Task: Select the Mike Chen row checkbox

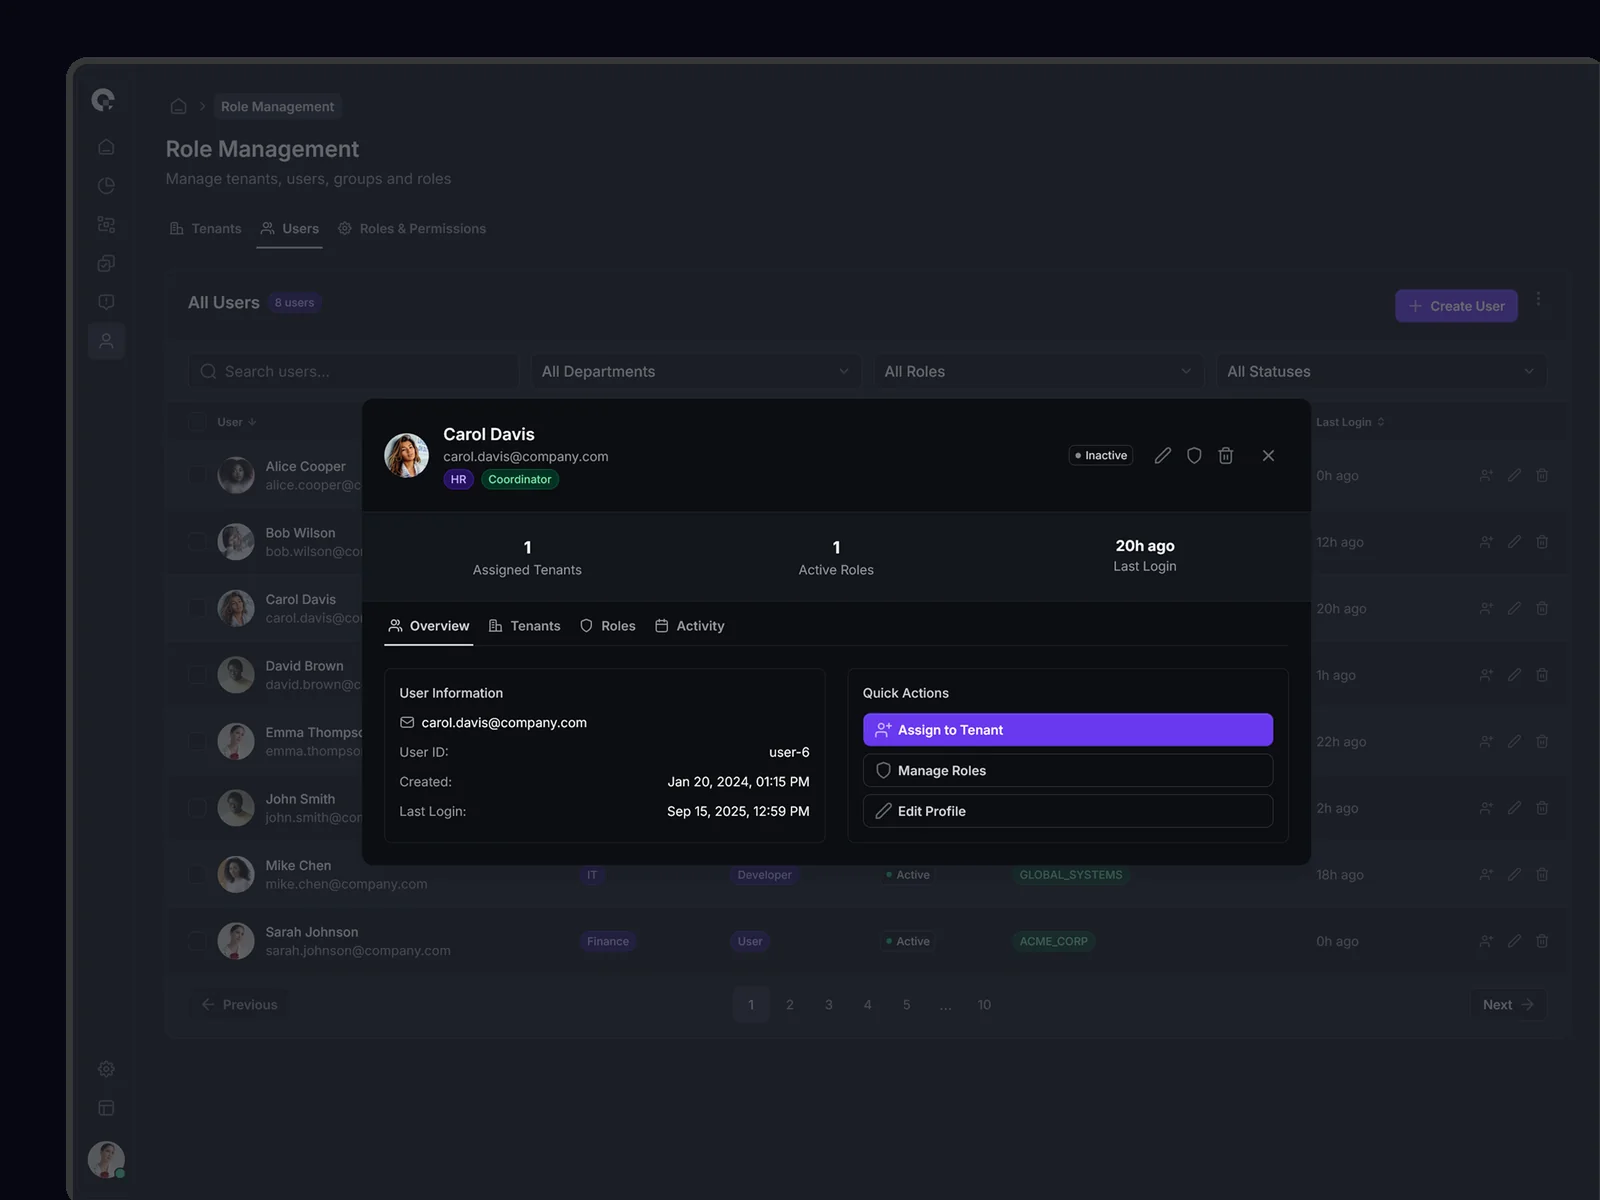Action: (x=198, y=875)
